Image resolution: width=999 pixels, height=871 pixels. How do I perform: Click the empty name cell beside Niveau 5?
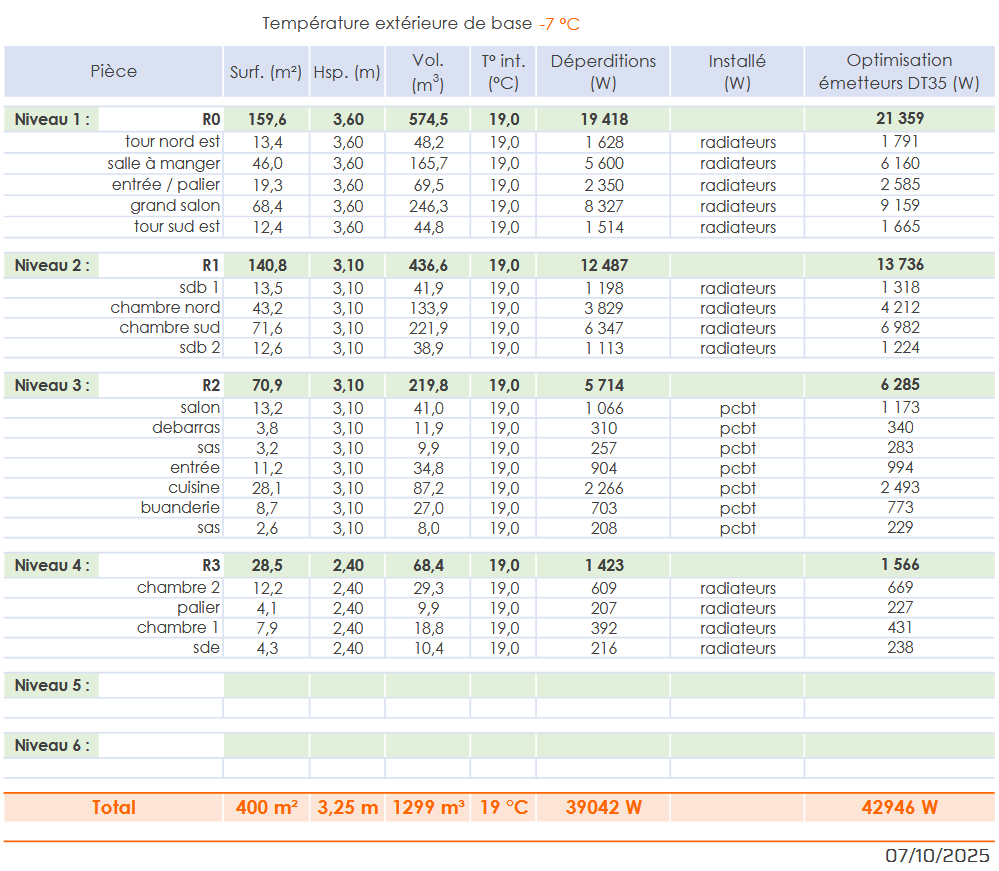[x=160, y=686]
